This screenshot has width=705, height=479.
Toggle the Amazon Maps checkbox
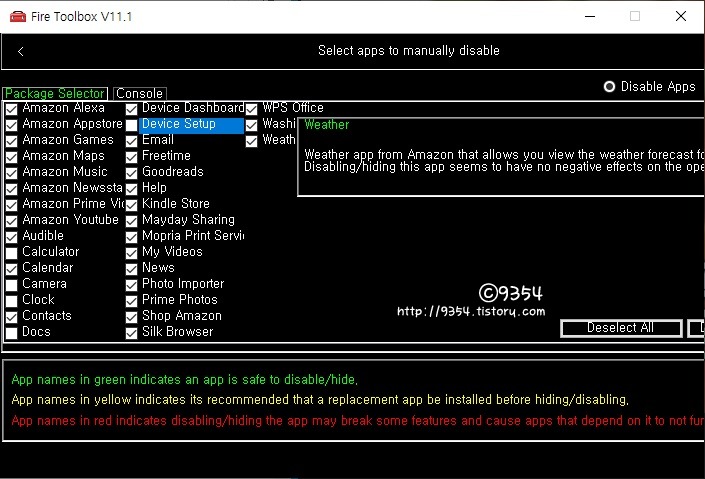click(x=12, y=157)
